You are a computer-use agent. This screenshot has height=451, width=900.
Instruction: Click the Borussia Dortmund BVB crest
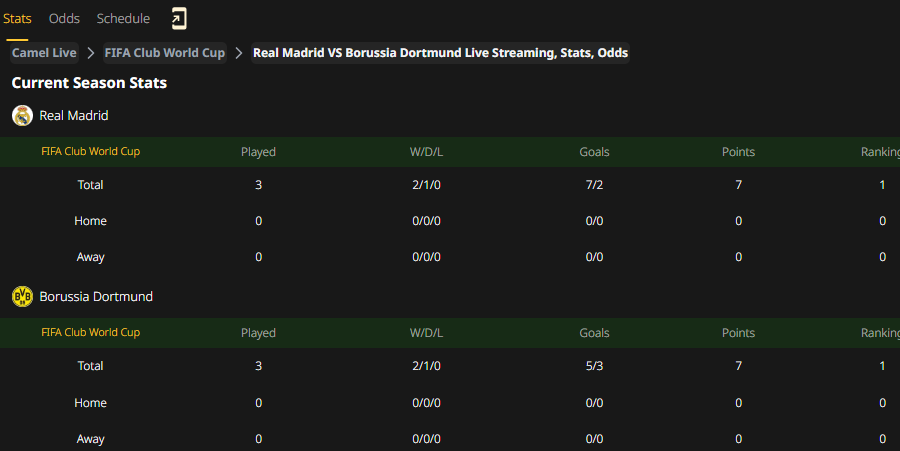22,297
